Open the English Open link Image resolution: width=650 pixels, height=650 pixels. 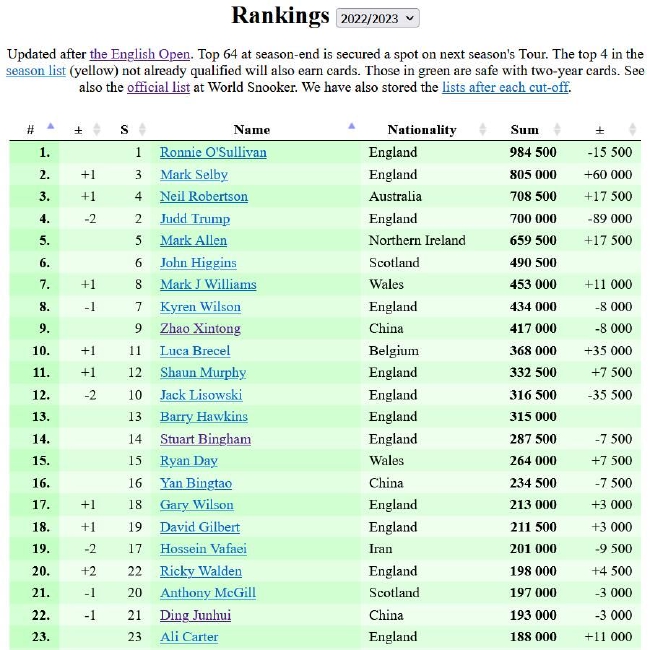[140, 54]
